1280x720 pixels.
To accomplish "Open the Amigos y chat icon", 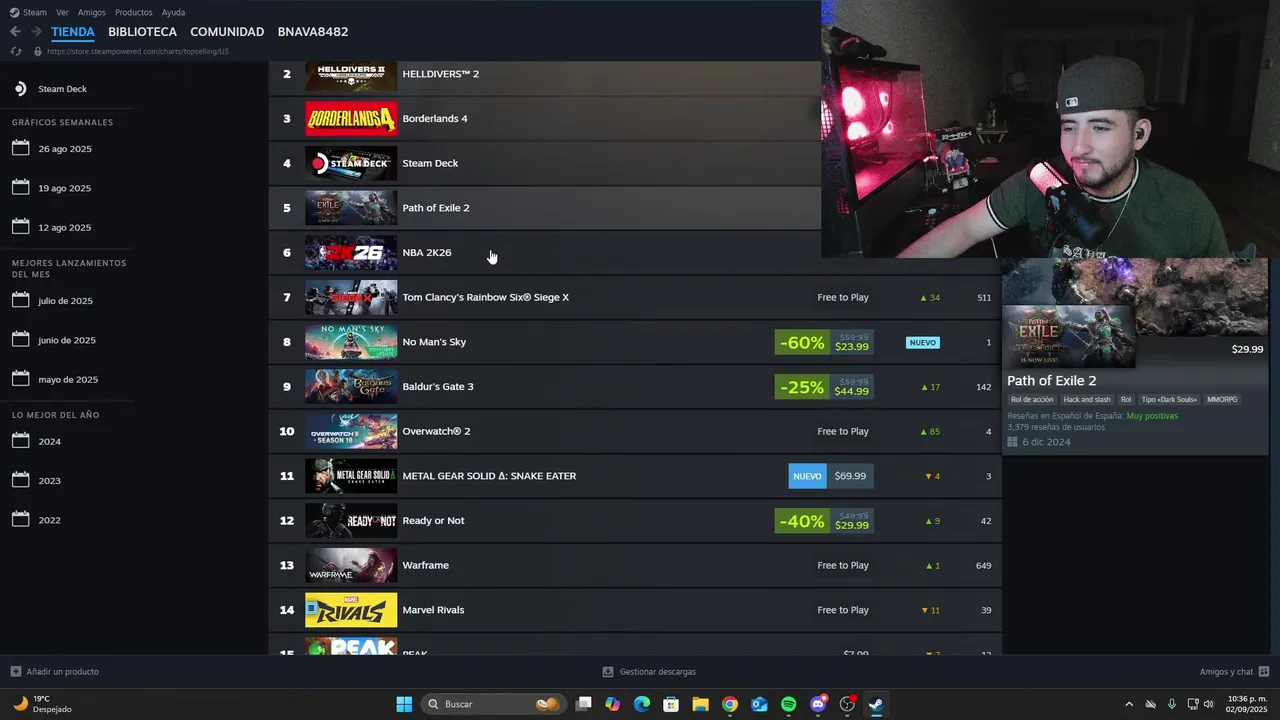I will point(1264,672).
